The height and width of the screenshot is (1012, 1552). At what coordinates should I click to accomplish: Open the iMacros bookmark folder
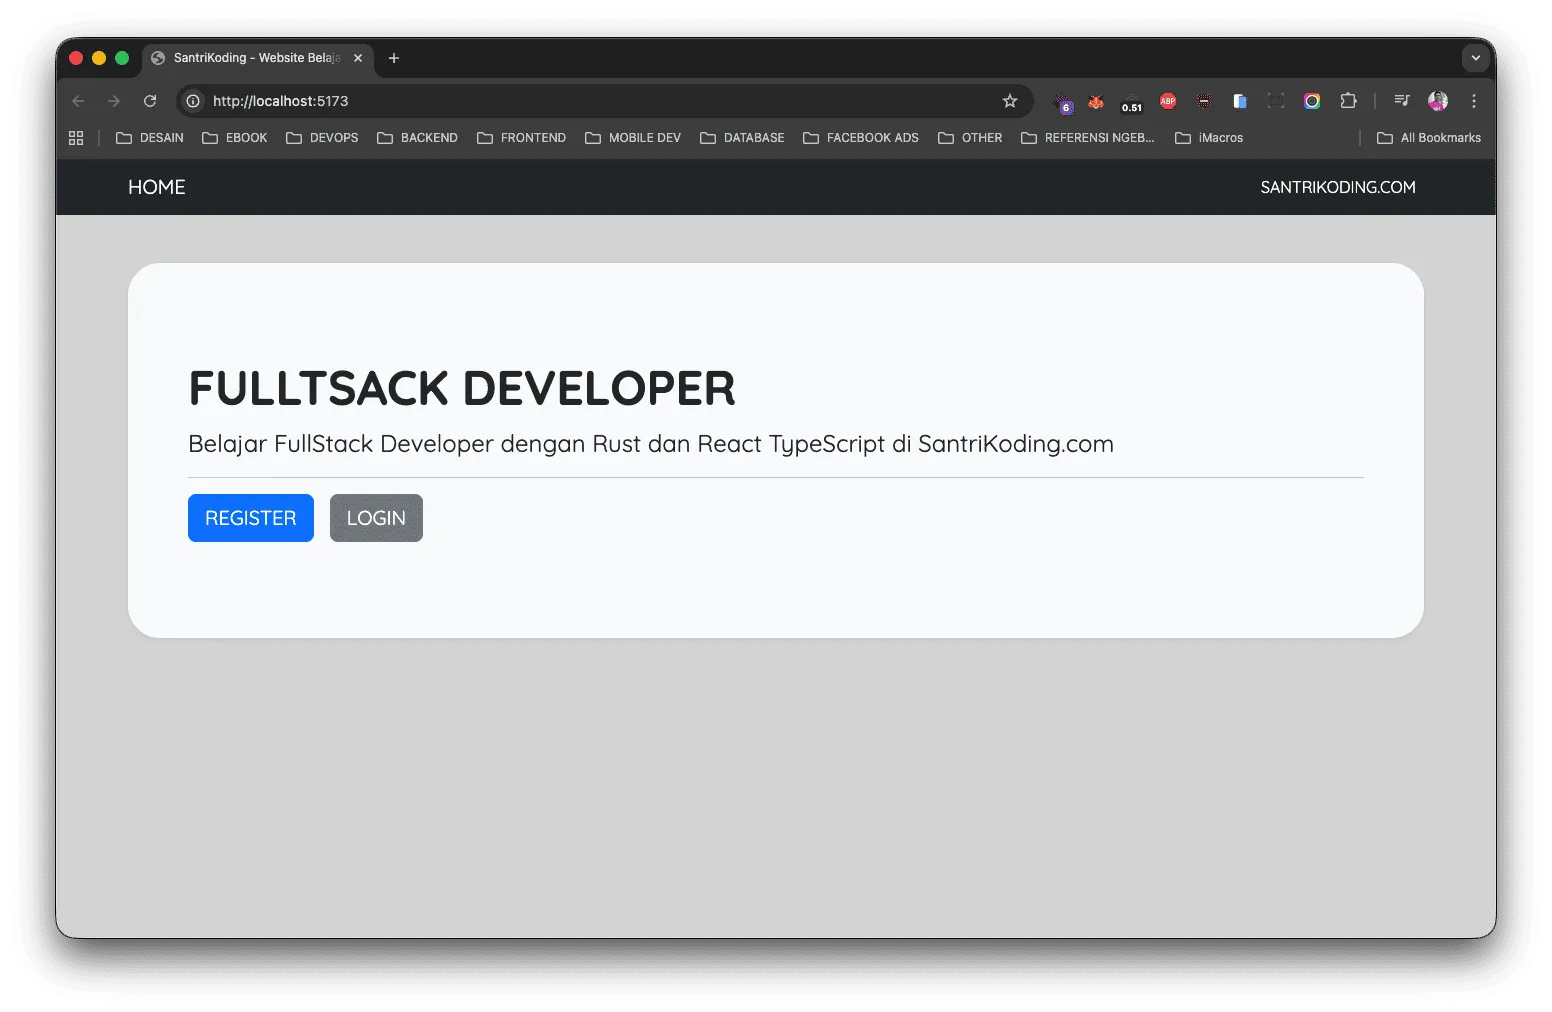[1209, 138]
